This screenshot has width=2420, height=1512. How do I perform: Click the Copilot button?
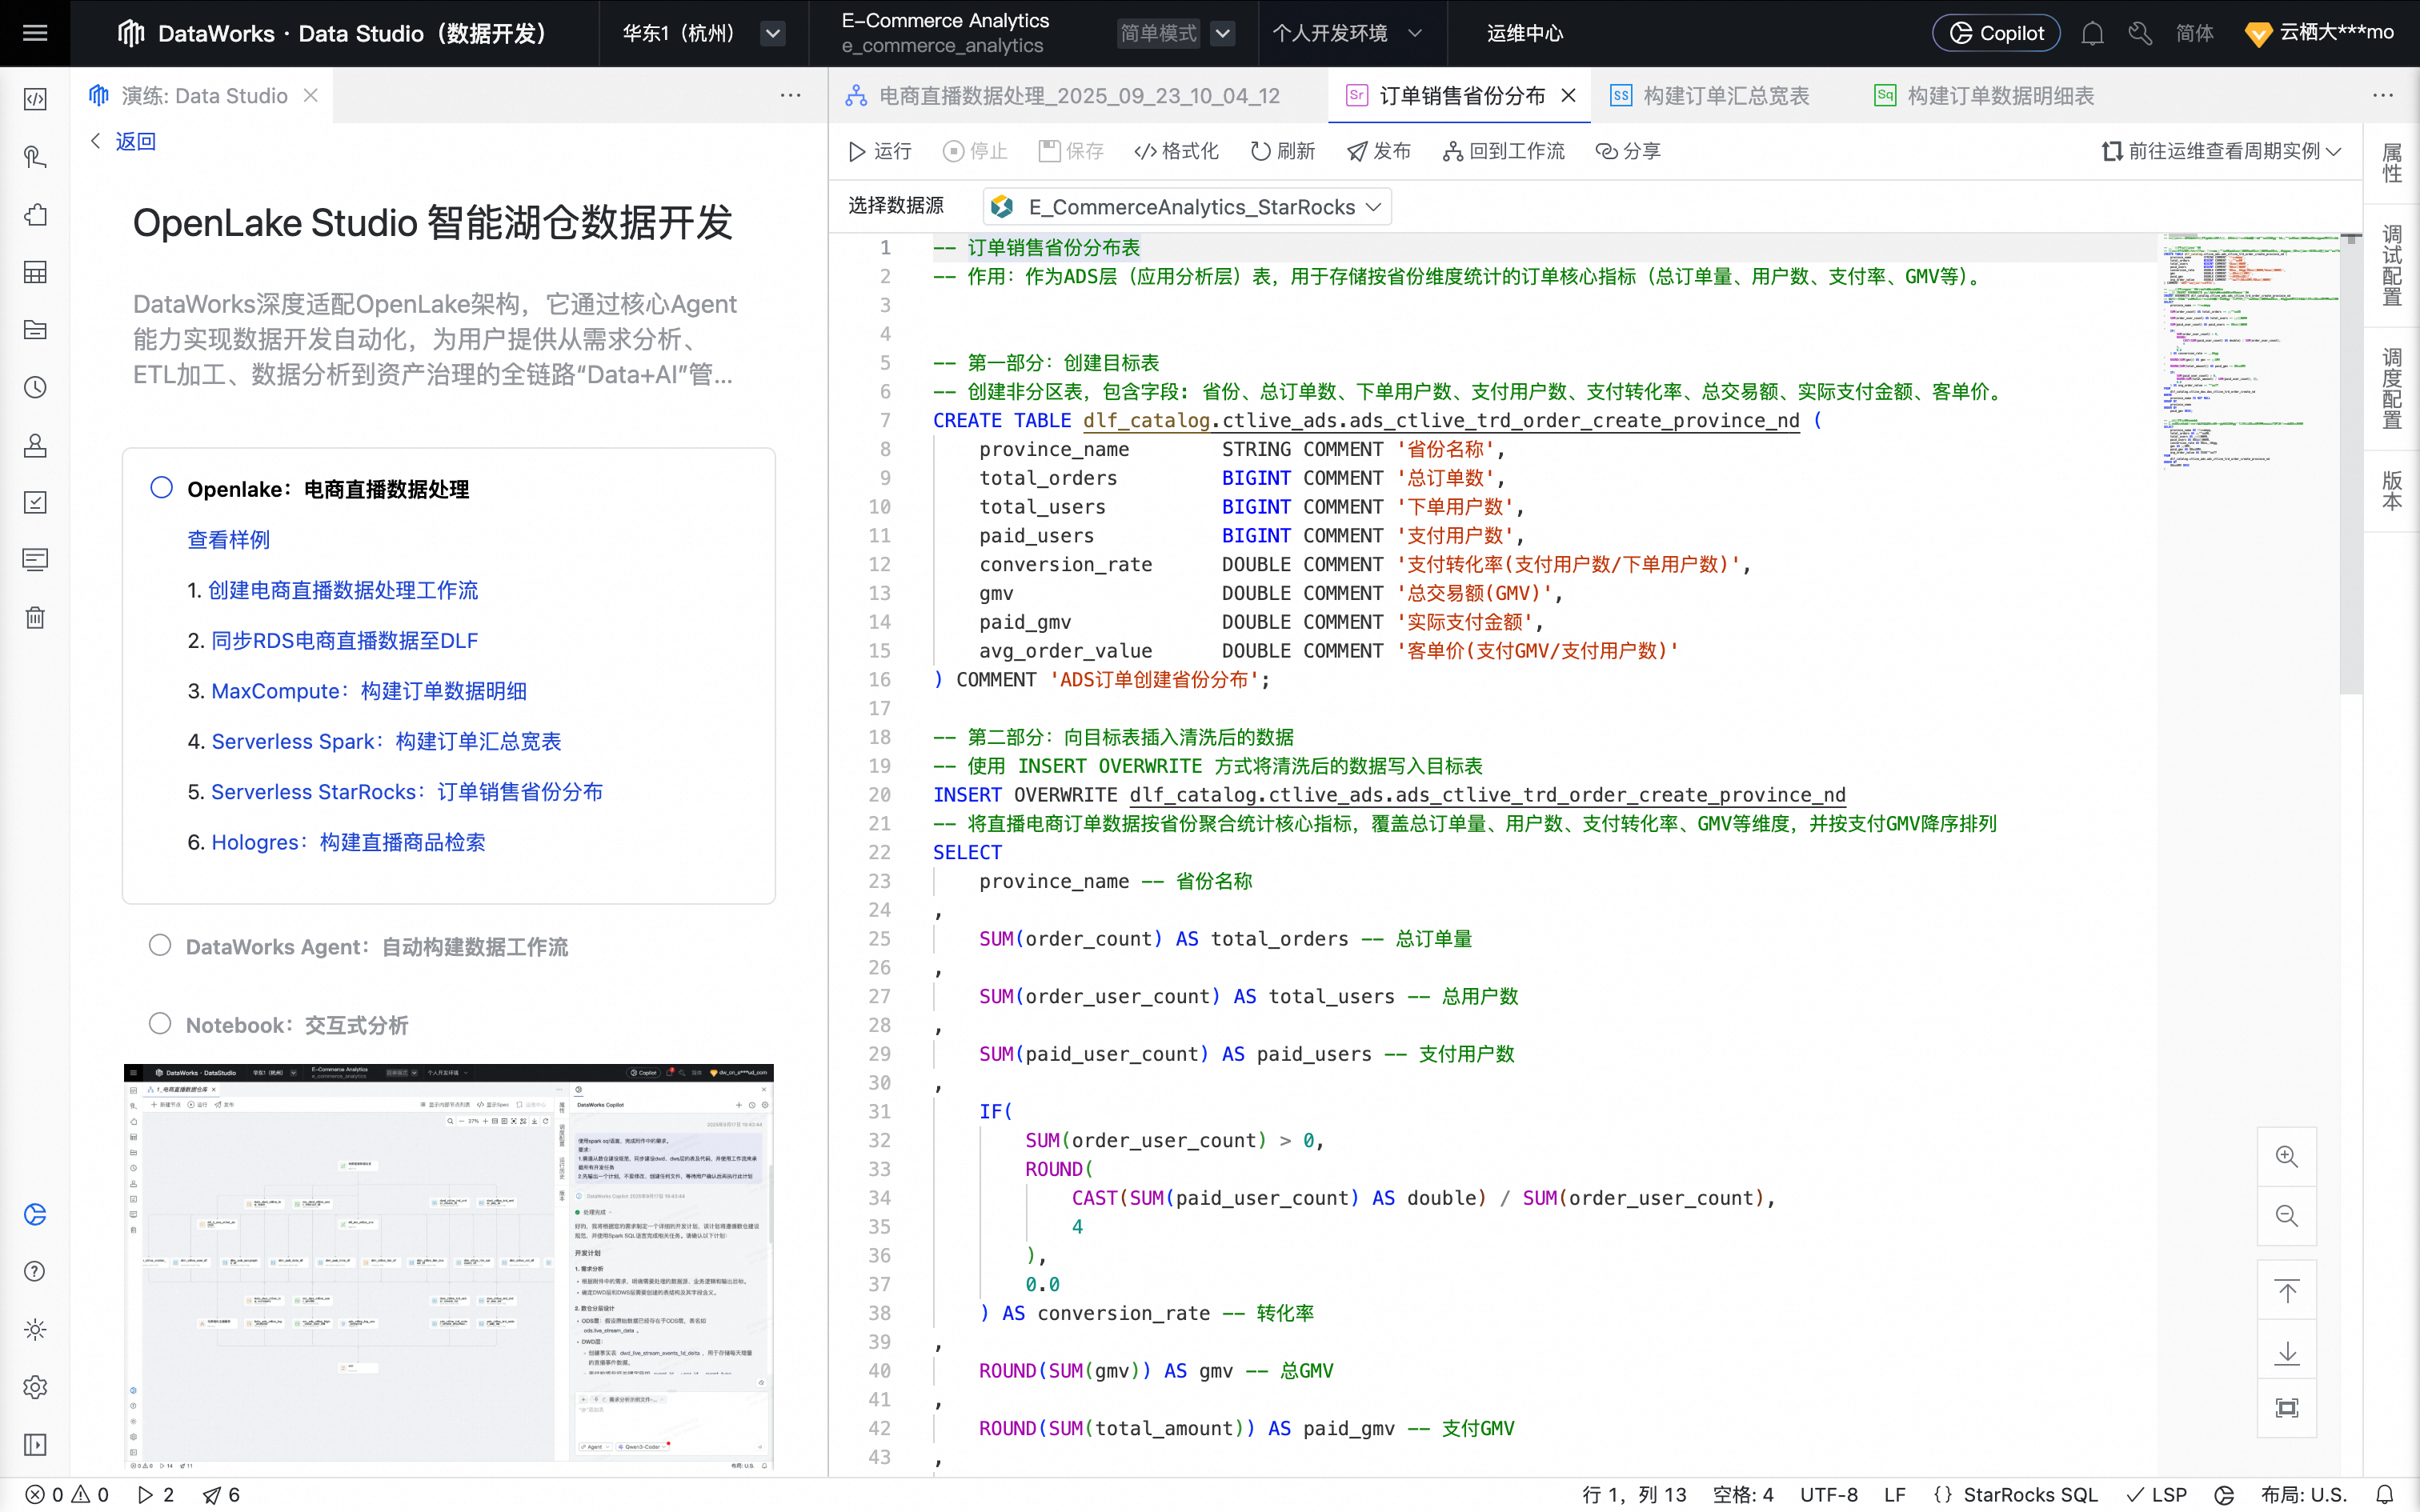coord(1996,33)
